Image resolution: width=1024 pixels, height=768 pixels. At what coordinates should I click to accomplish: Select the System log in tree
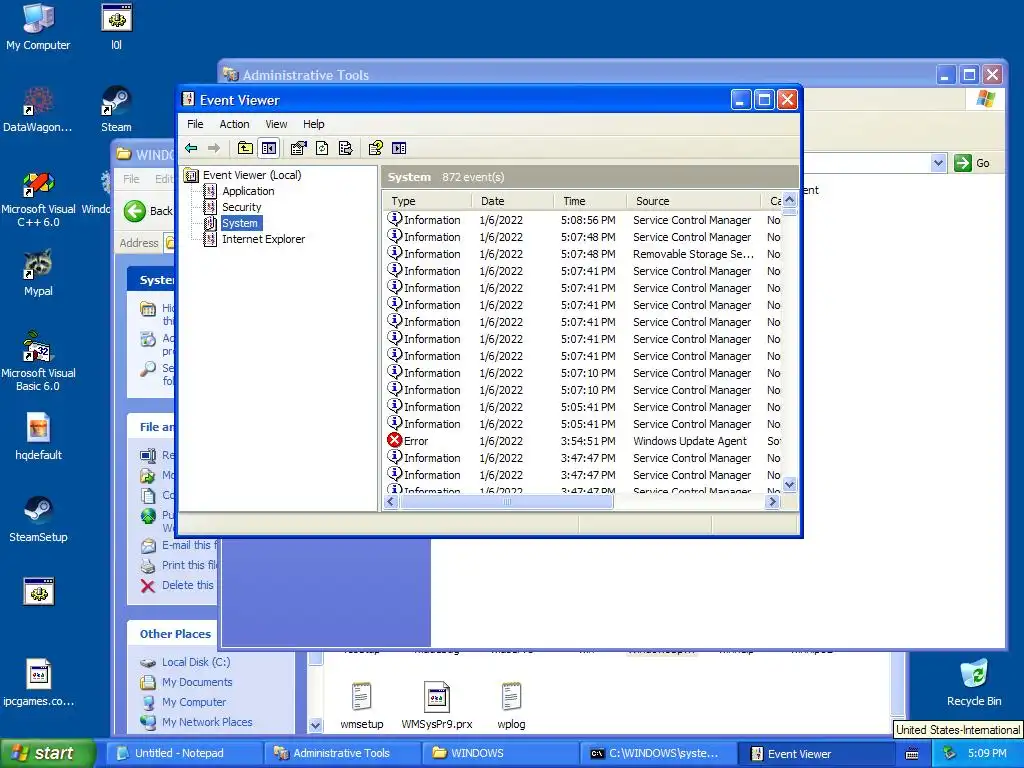point(240,223)
